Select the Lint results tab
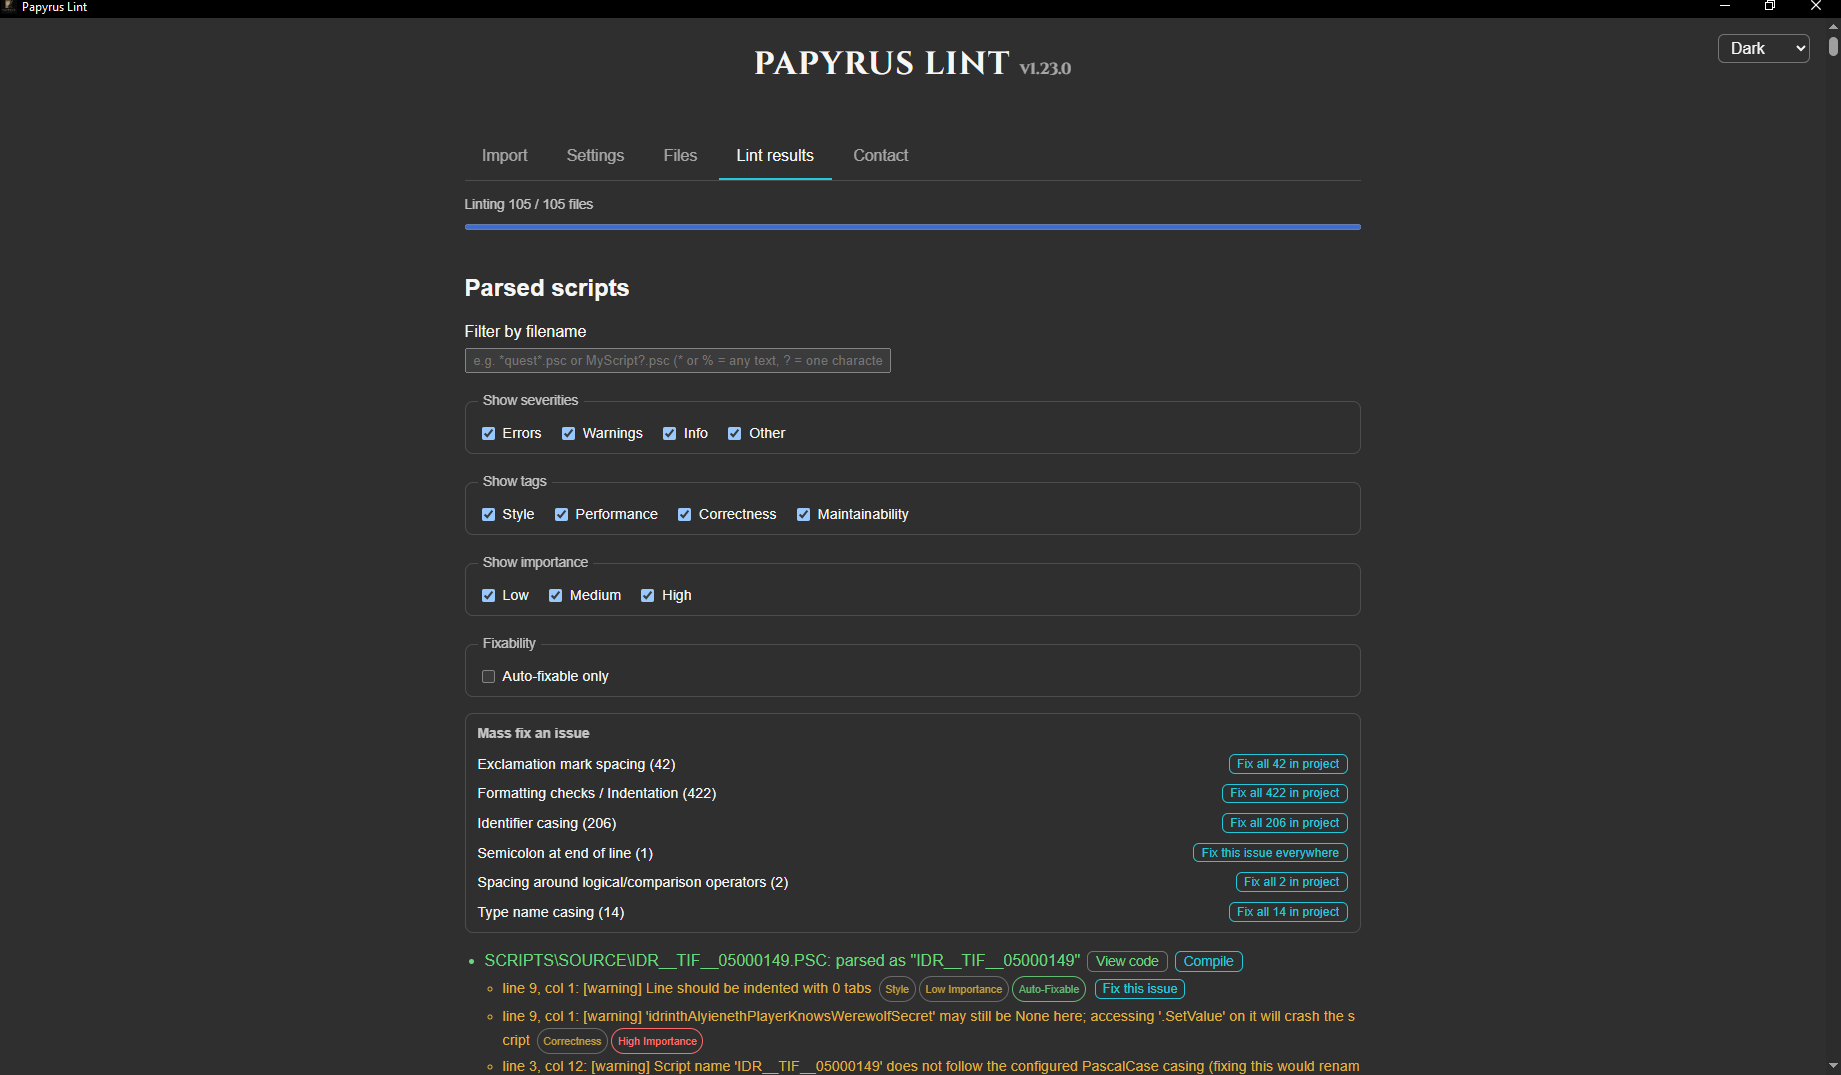The image size is (1841, 1075). (x=775, y=155)
